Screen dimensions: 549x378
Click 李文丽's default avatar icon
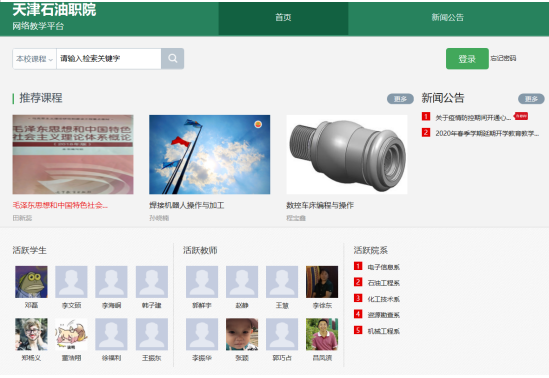(71, 282)
